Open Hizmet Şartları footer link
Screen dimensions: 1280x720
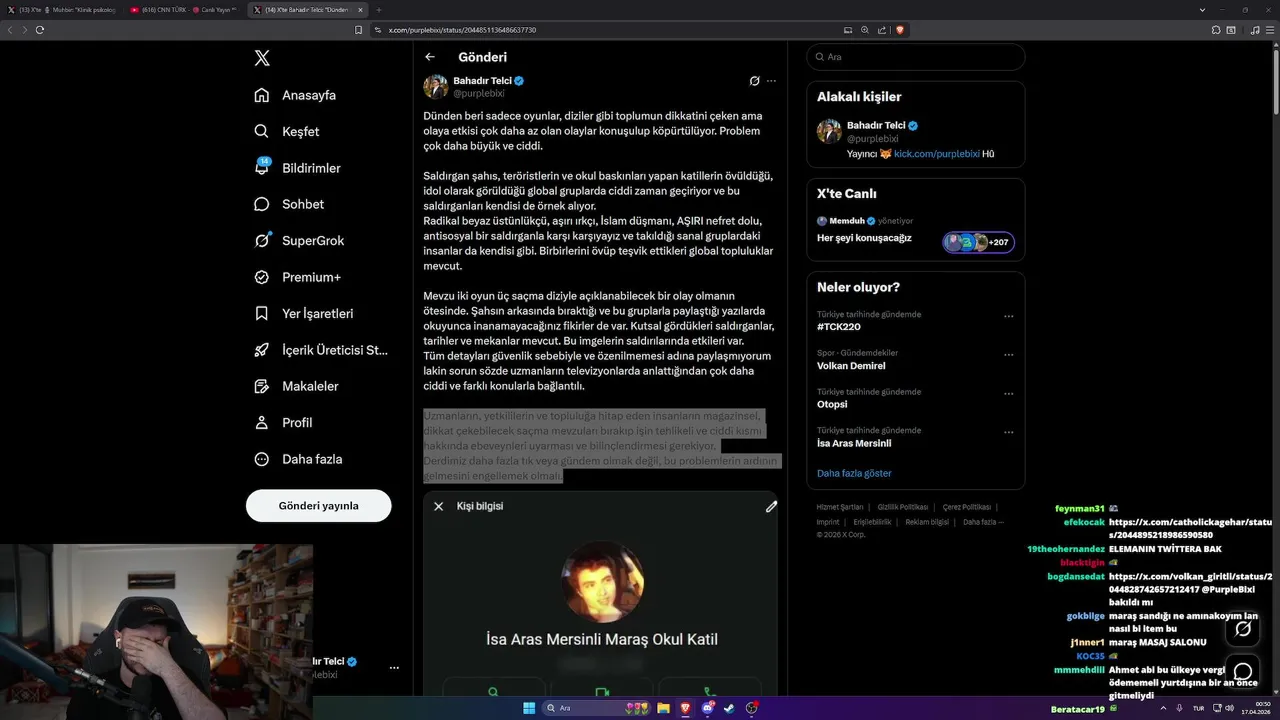tap(840, 507)
